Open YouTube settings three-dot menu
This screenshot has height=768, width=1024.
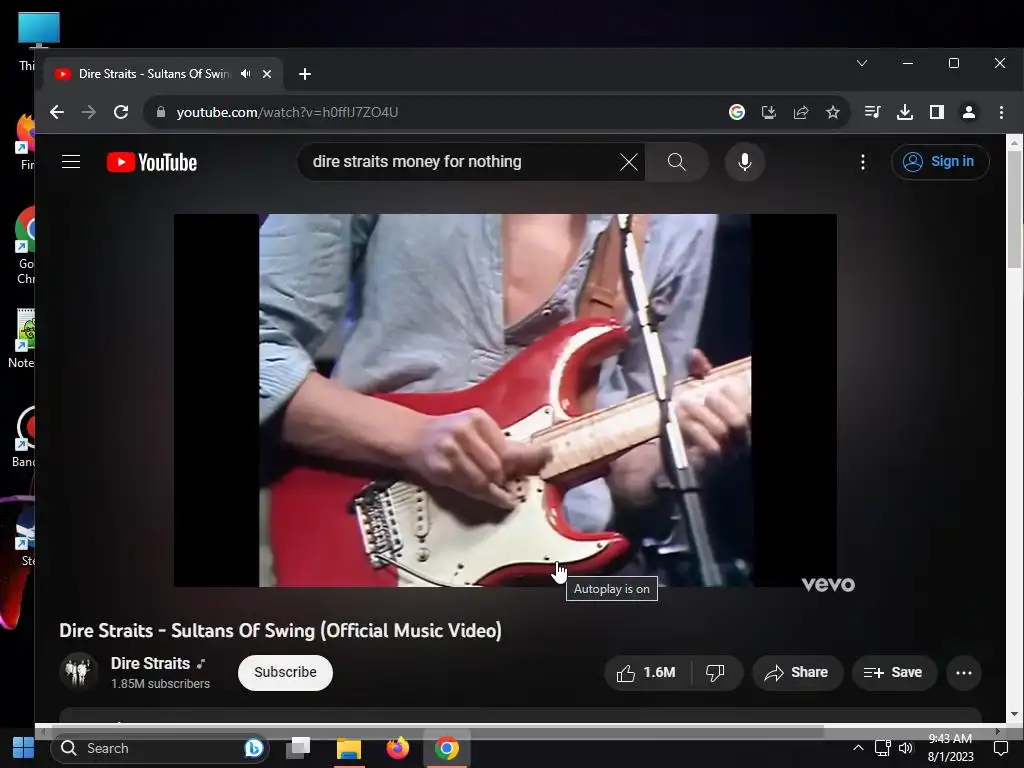point(863,162)
